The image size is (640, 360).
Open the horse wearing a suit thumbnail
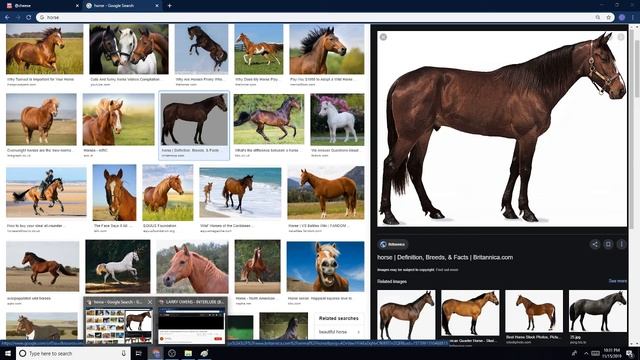point(42,326)
